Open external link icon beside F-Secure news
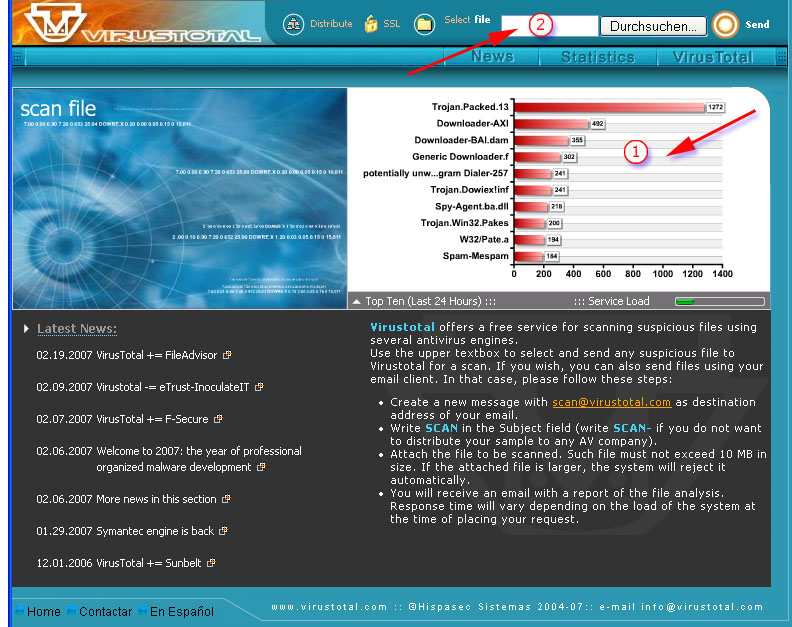The image size is (792, 627). click(x=218, y=418)
